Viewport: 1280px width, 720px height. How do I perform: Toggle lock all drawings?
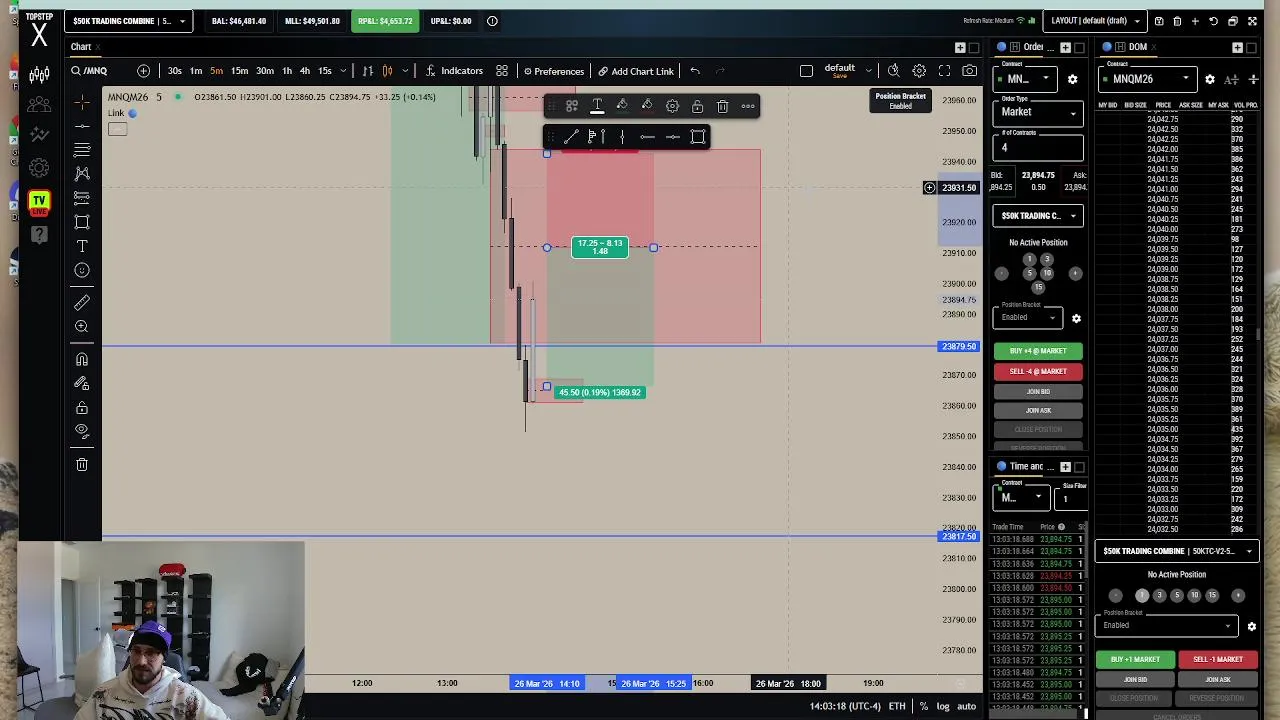click(82, 408)
